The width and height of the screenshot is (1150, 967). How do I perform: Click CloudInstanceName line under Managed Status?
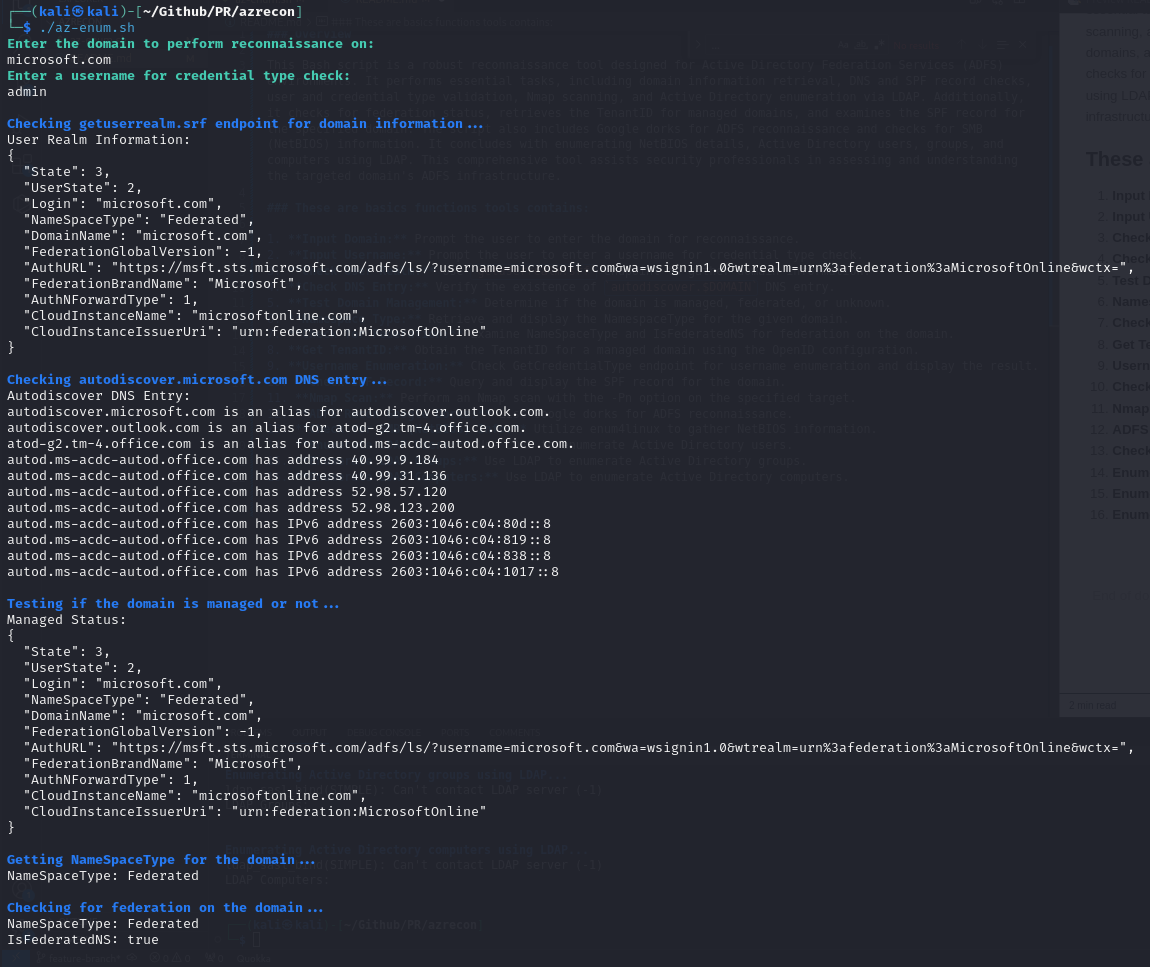pyautogui.click(x=194, y=796)
